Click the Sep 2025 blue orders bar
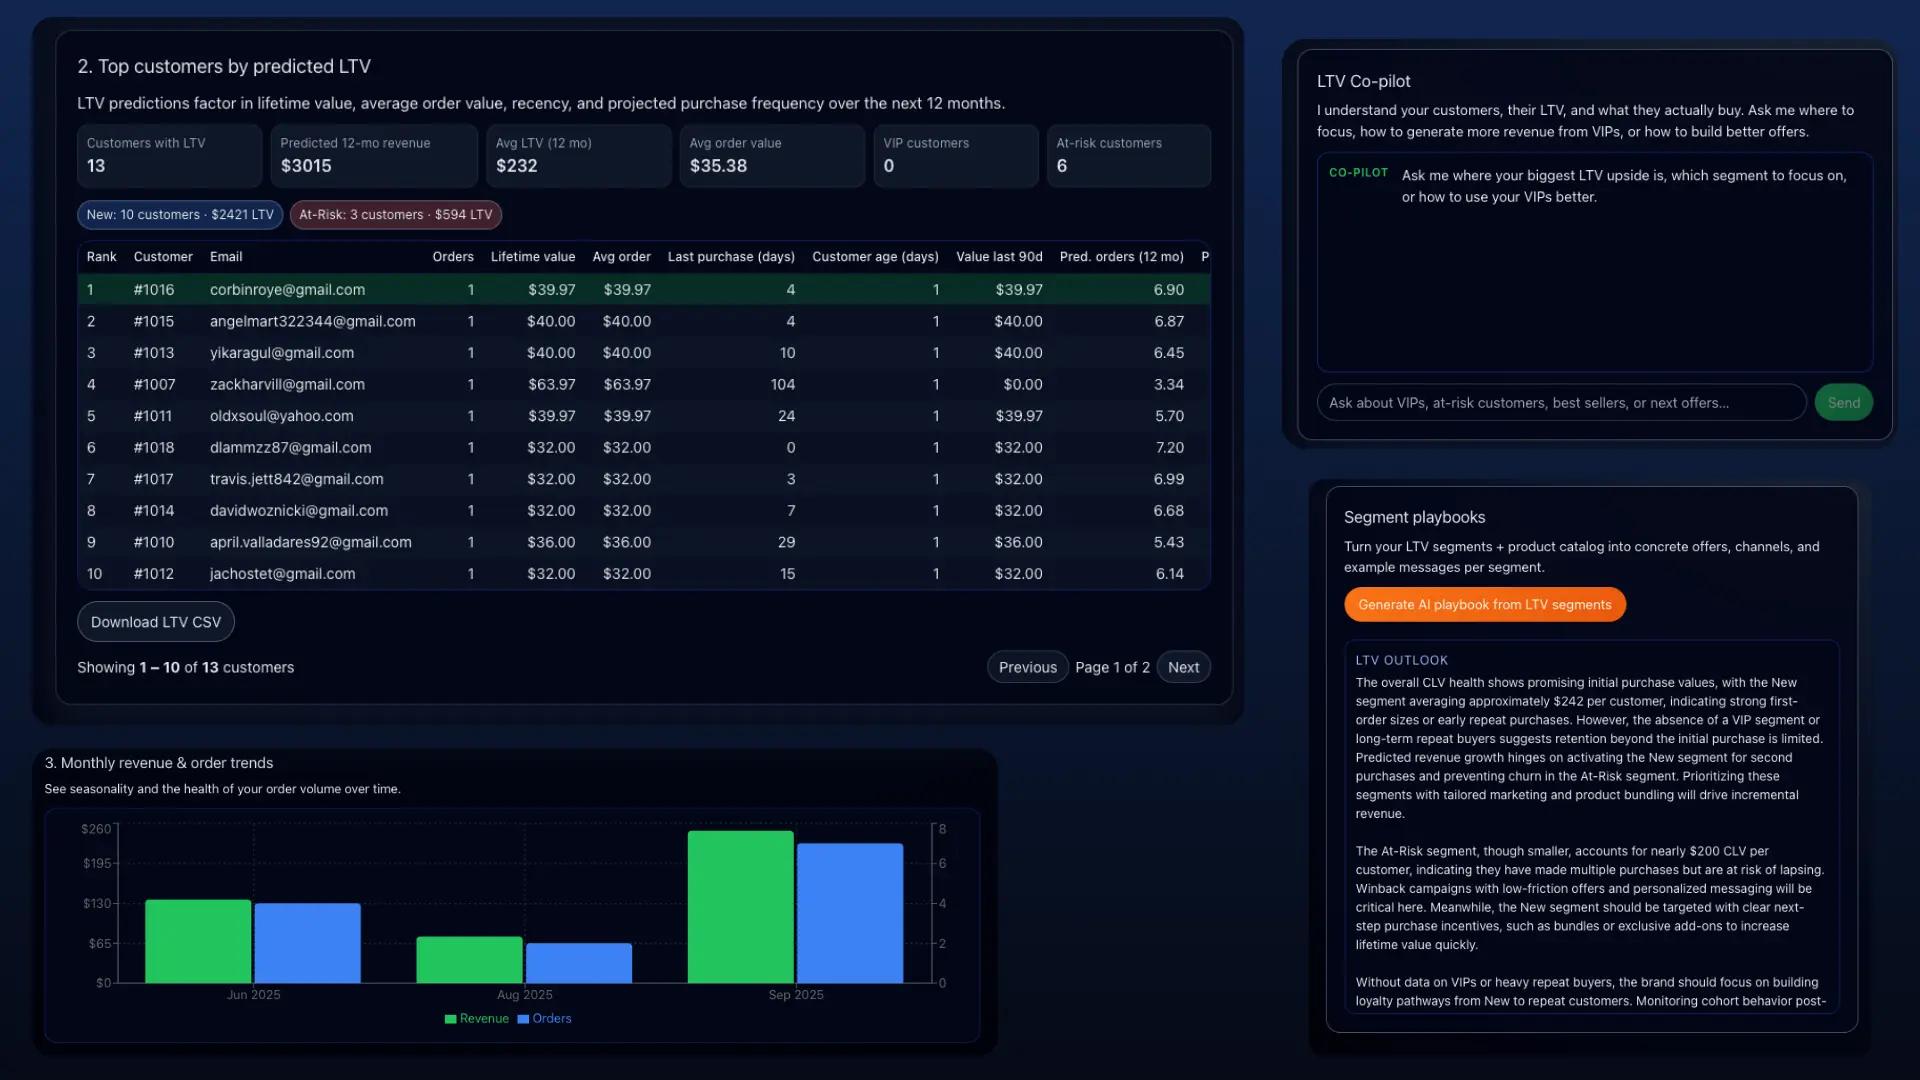Screen dimensions: 1920x1080 pyautogui.click(x=850, y=913)
